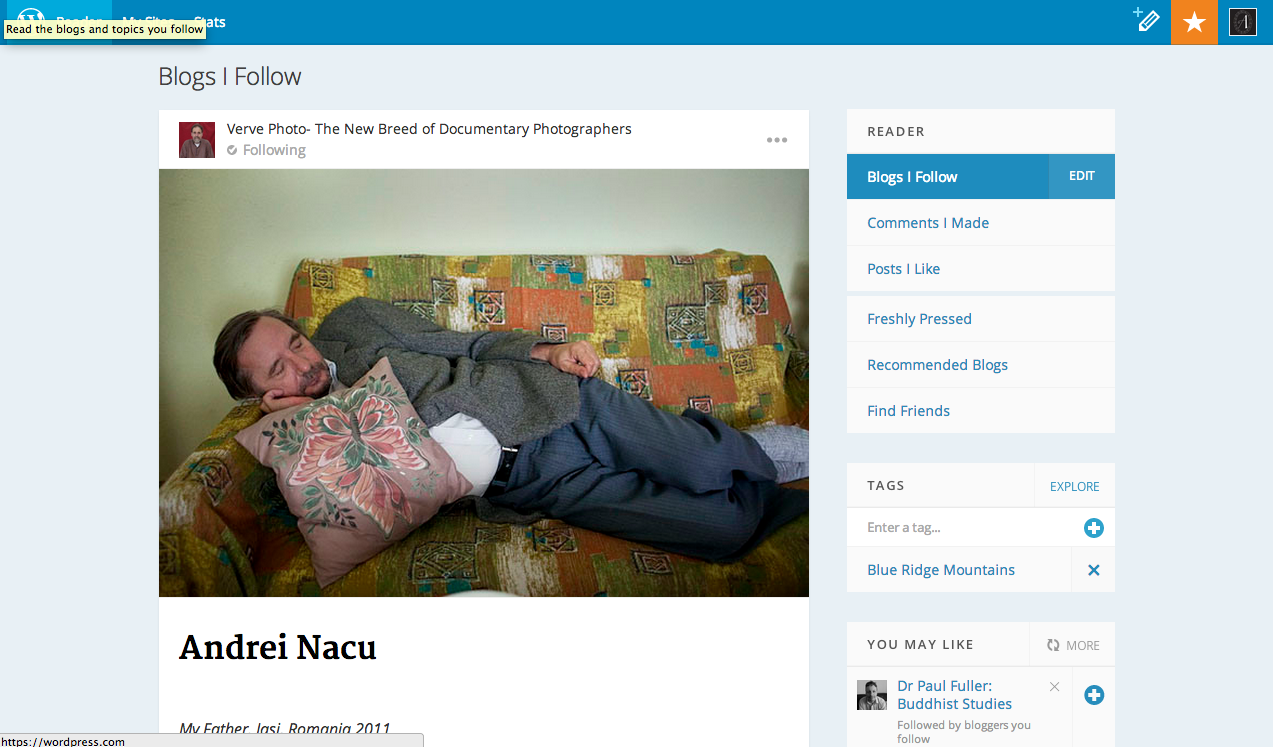Screen dimensions: 1273x747
Task: Click the new post pencil icon
Action: pos(1146,21)
